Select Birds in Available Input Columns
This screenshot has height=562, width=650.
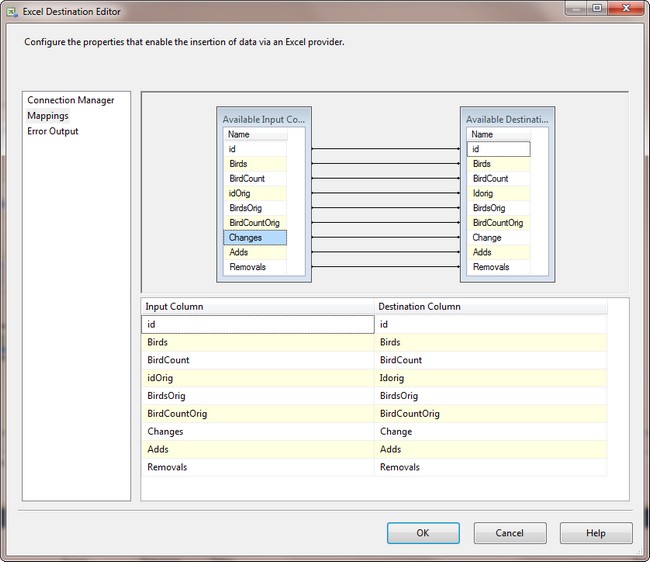tap(255, 164)
